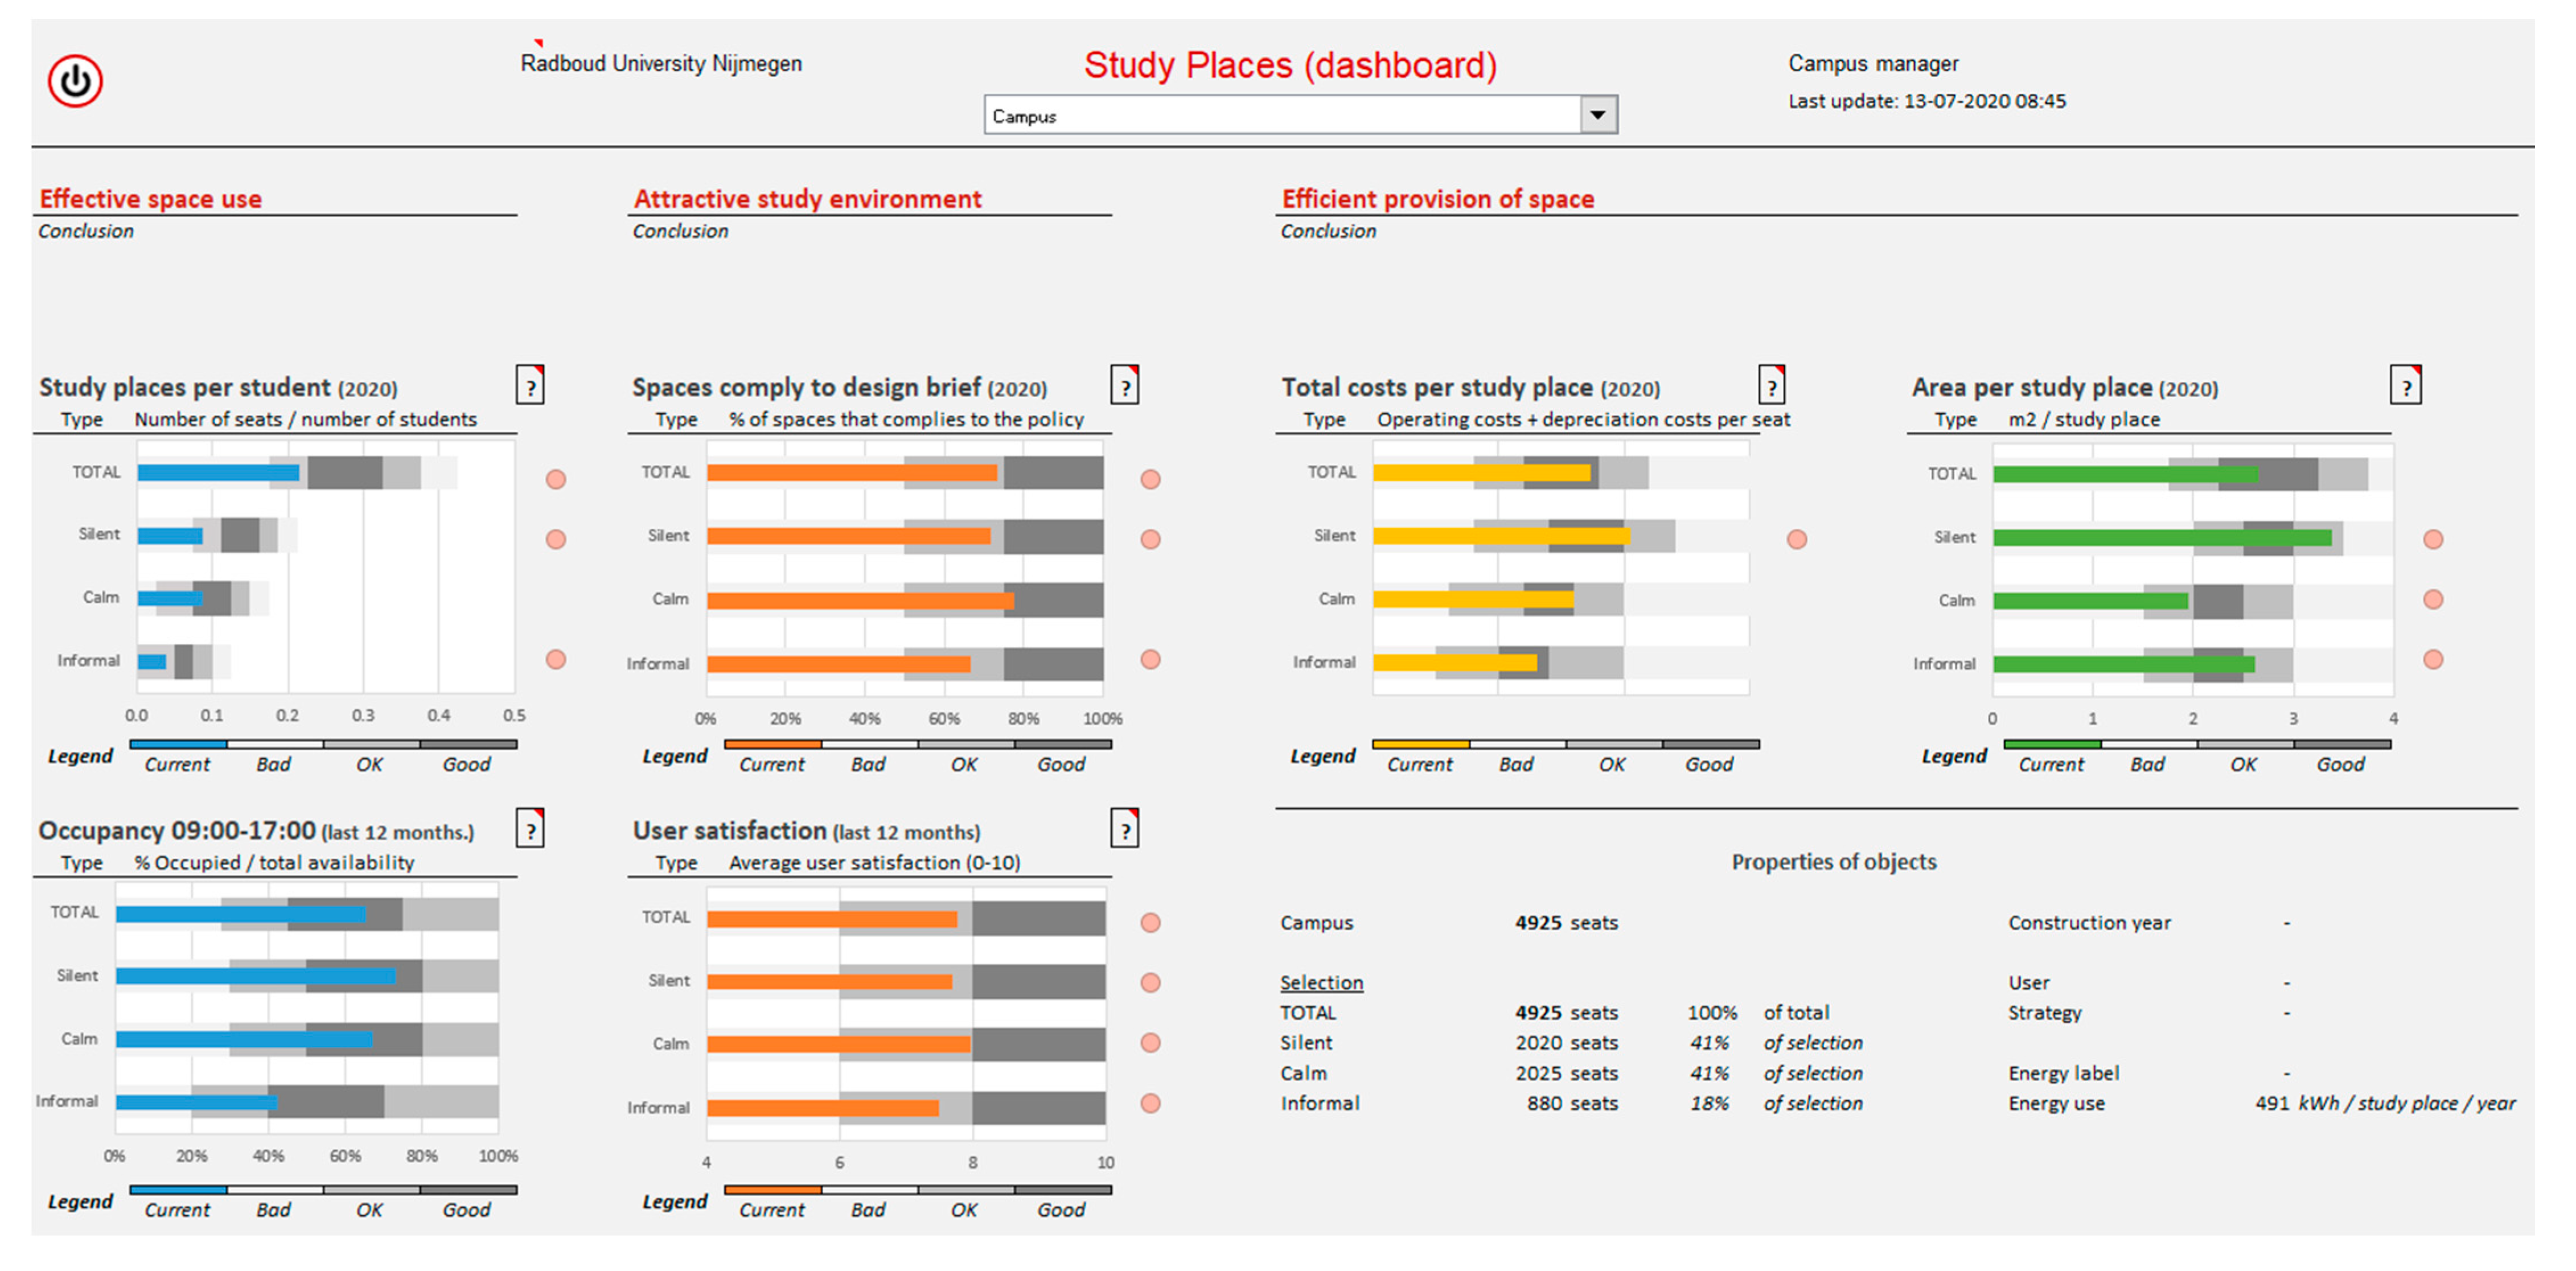Click red dot next to TOTAL study places
The width and height of the screenshot is (2576, 1271).
point(556,480)
